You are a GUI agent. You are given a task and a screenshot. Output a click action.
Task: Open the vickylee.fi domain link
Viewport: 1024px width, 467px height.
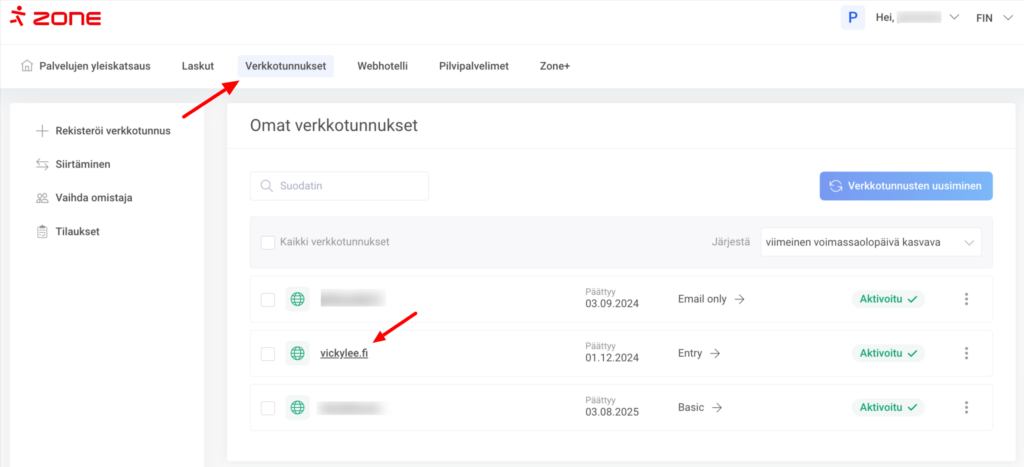point(344,354)
